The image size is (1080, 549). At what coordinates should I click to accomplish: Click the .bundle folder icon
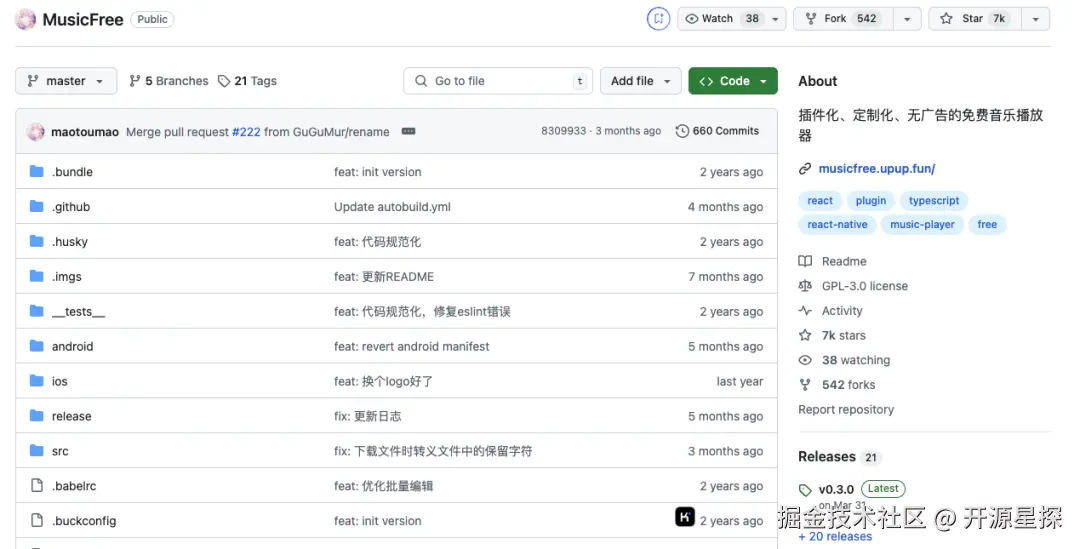tap(37, 172)
